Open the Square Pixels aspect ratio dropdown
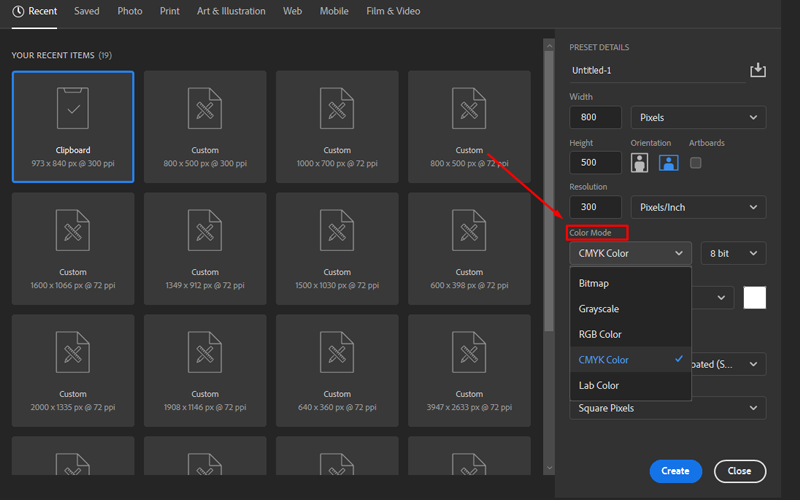The image size is (800, 500). pyautogui.click(x=667, y=408)
